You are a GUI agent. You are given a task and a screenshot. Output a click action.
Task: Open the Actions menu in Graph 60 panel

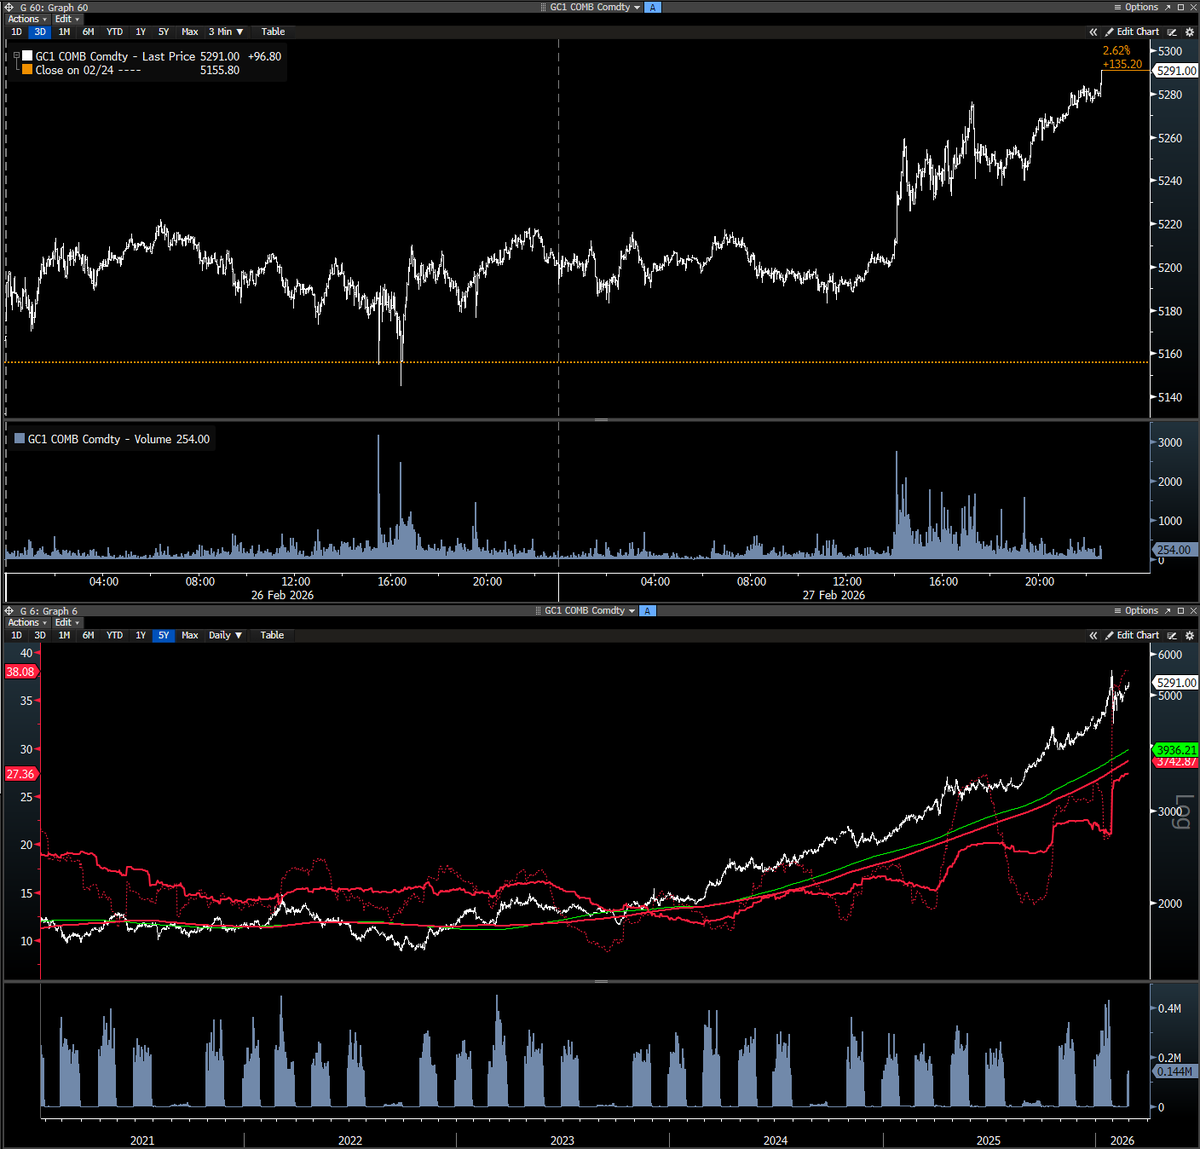click(x=26, y=19)
